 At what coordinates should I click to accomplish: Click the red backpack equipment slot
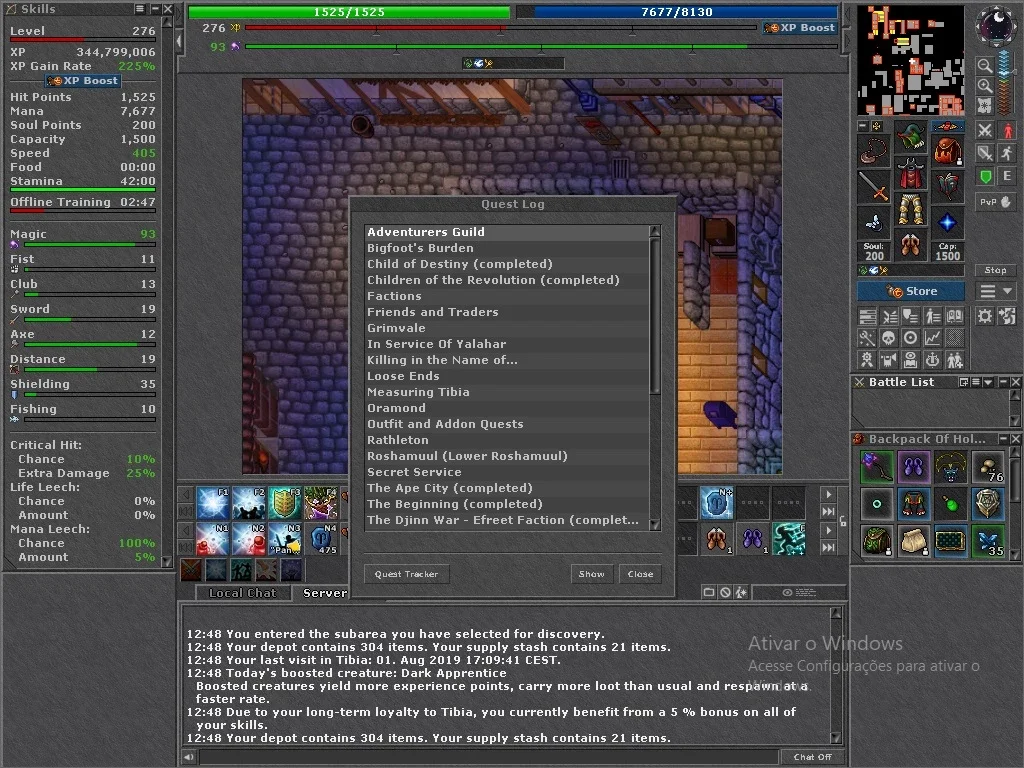tap(948, 150)
